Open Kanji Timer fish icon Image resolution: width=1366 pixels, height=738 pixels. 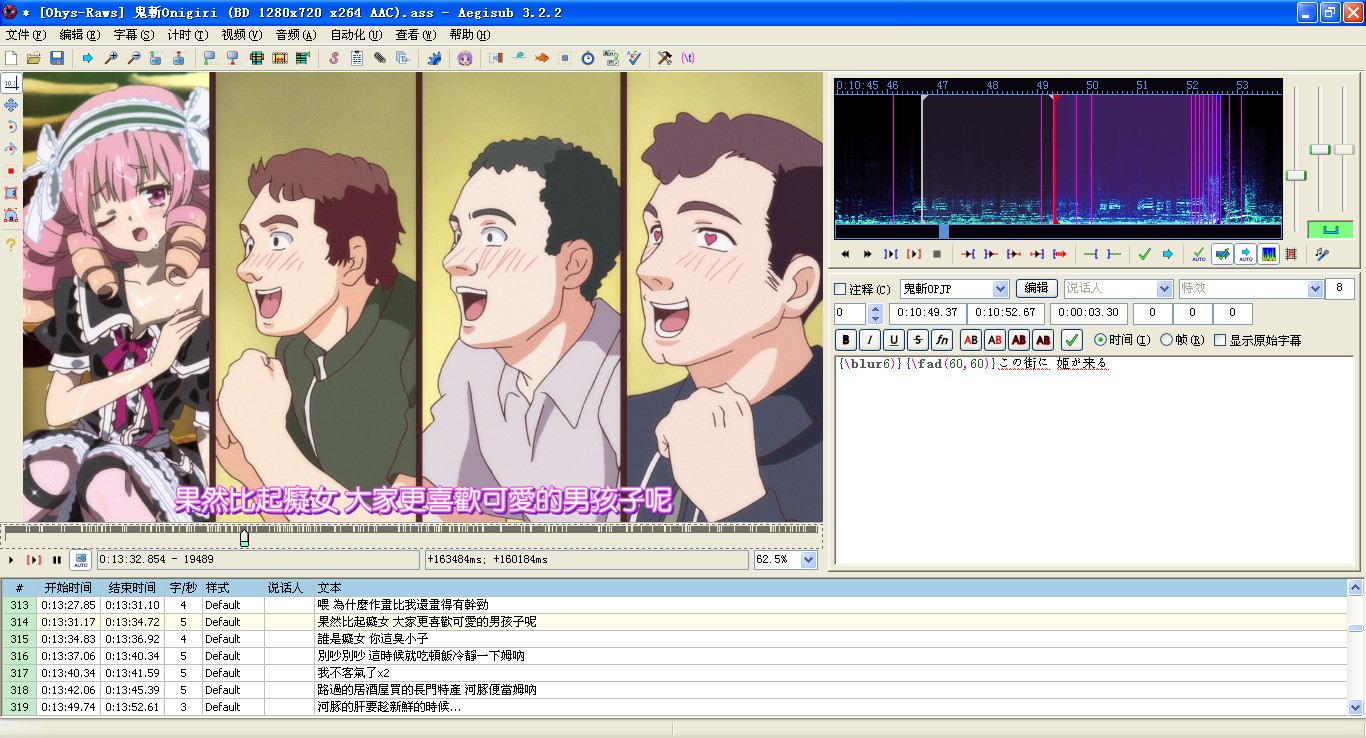542,58
